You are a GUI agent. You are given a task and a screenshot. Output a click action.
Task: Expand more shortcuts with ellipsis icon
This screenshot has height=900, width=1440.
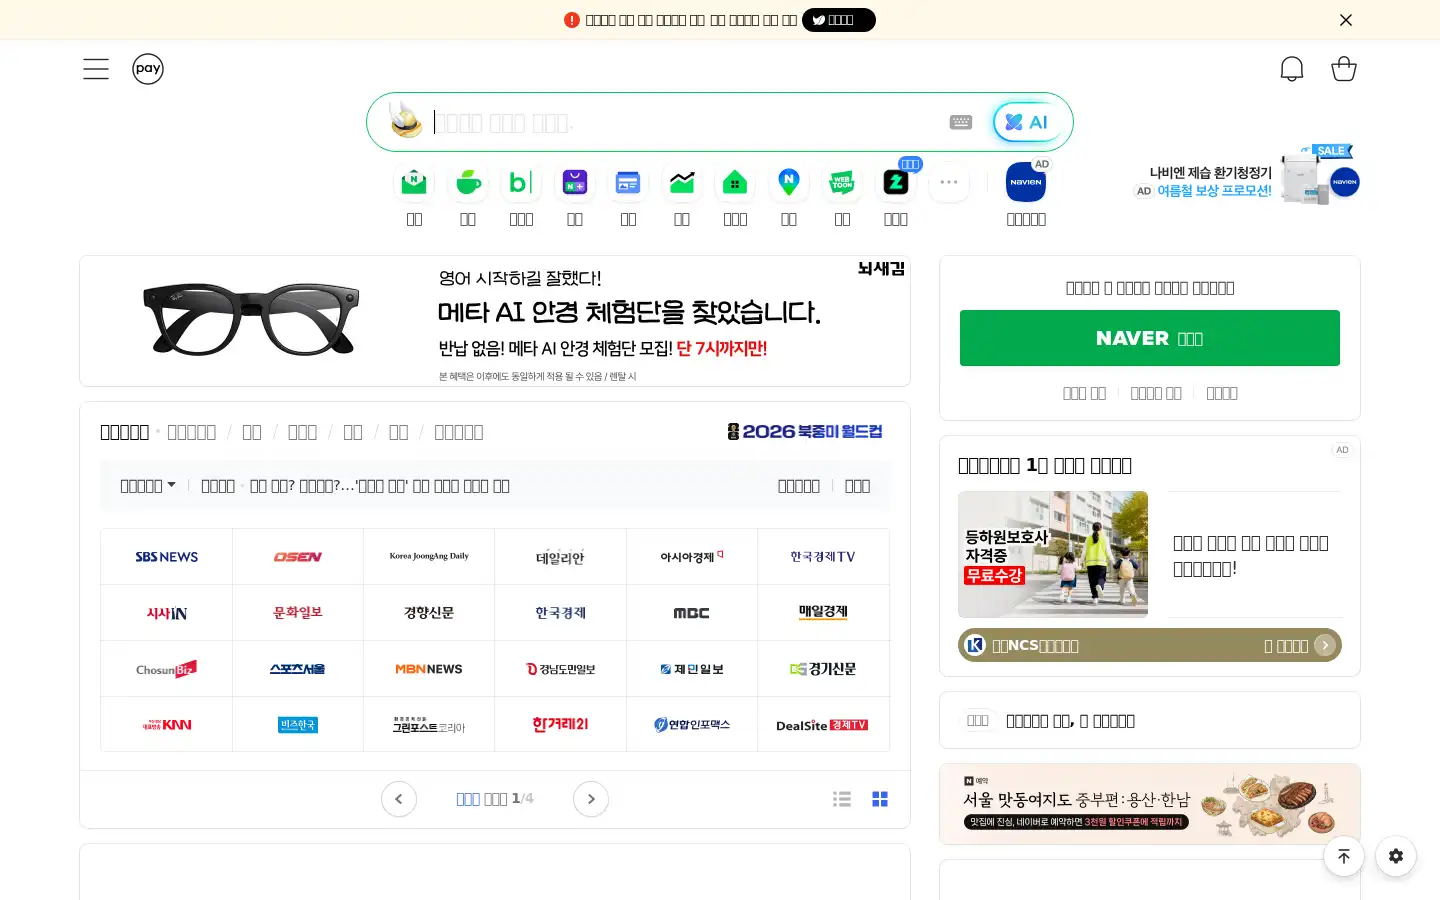[949, 182]
